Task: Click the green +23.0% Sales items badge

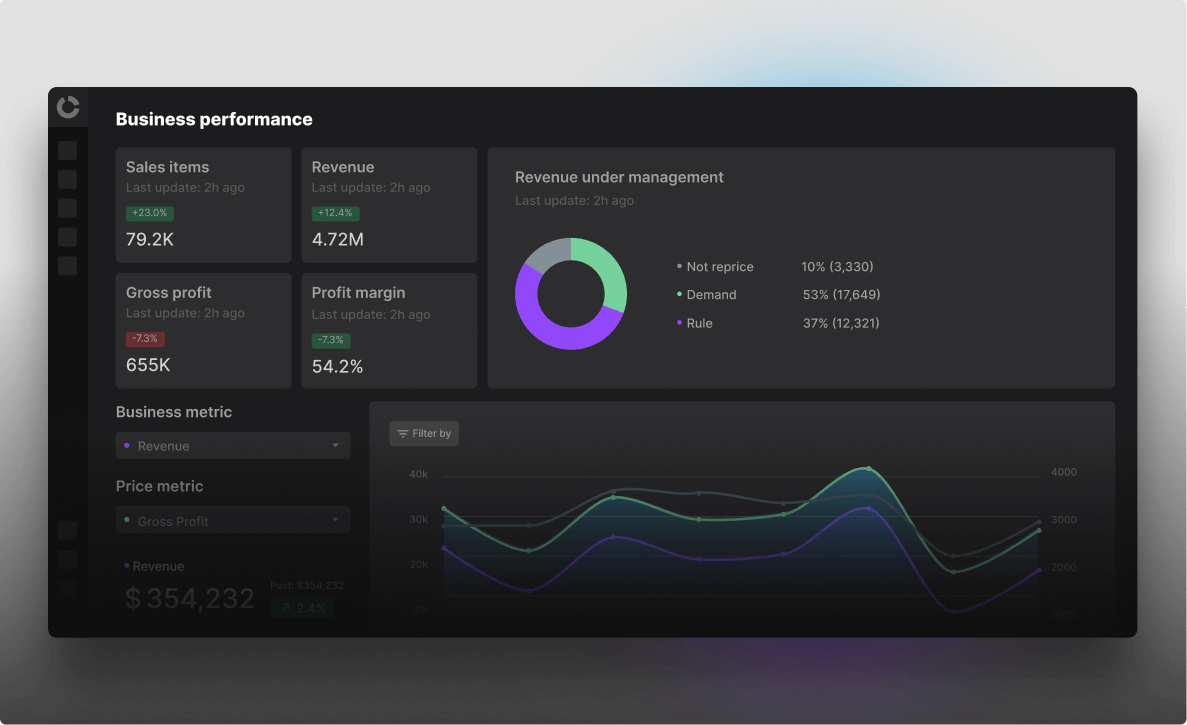Action: point(150,214)
